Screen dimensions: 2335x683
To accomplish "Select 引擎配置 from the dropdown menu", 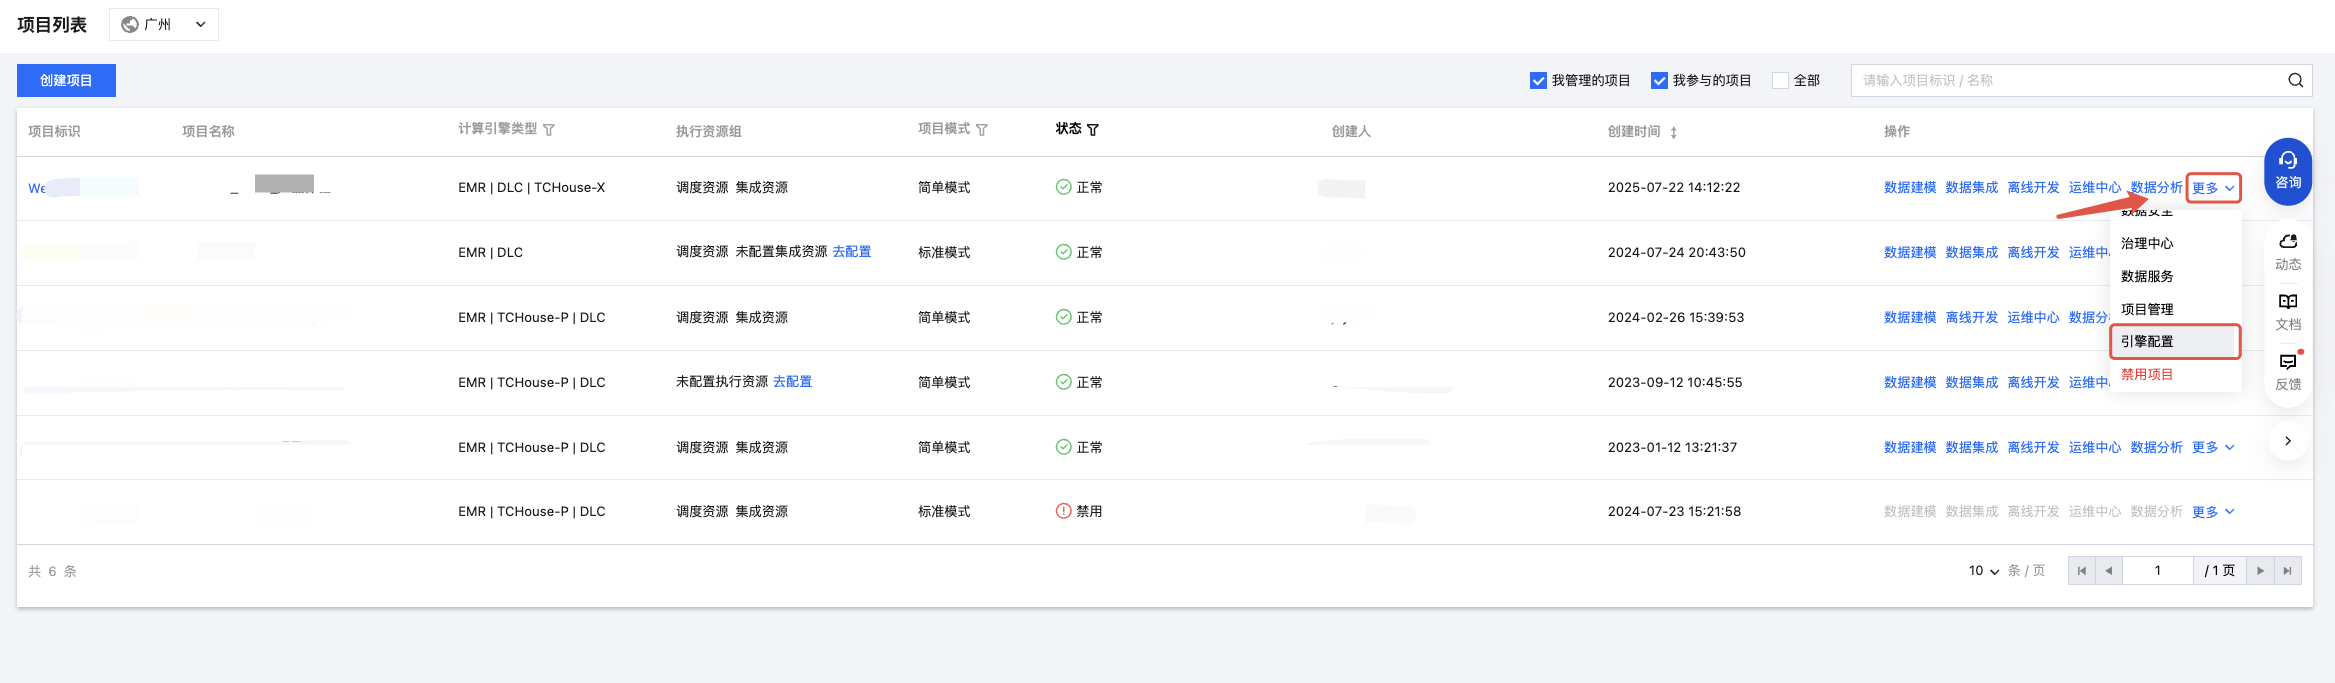I will (2147, 342).
